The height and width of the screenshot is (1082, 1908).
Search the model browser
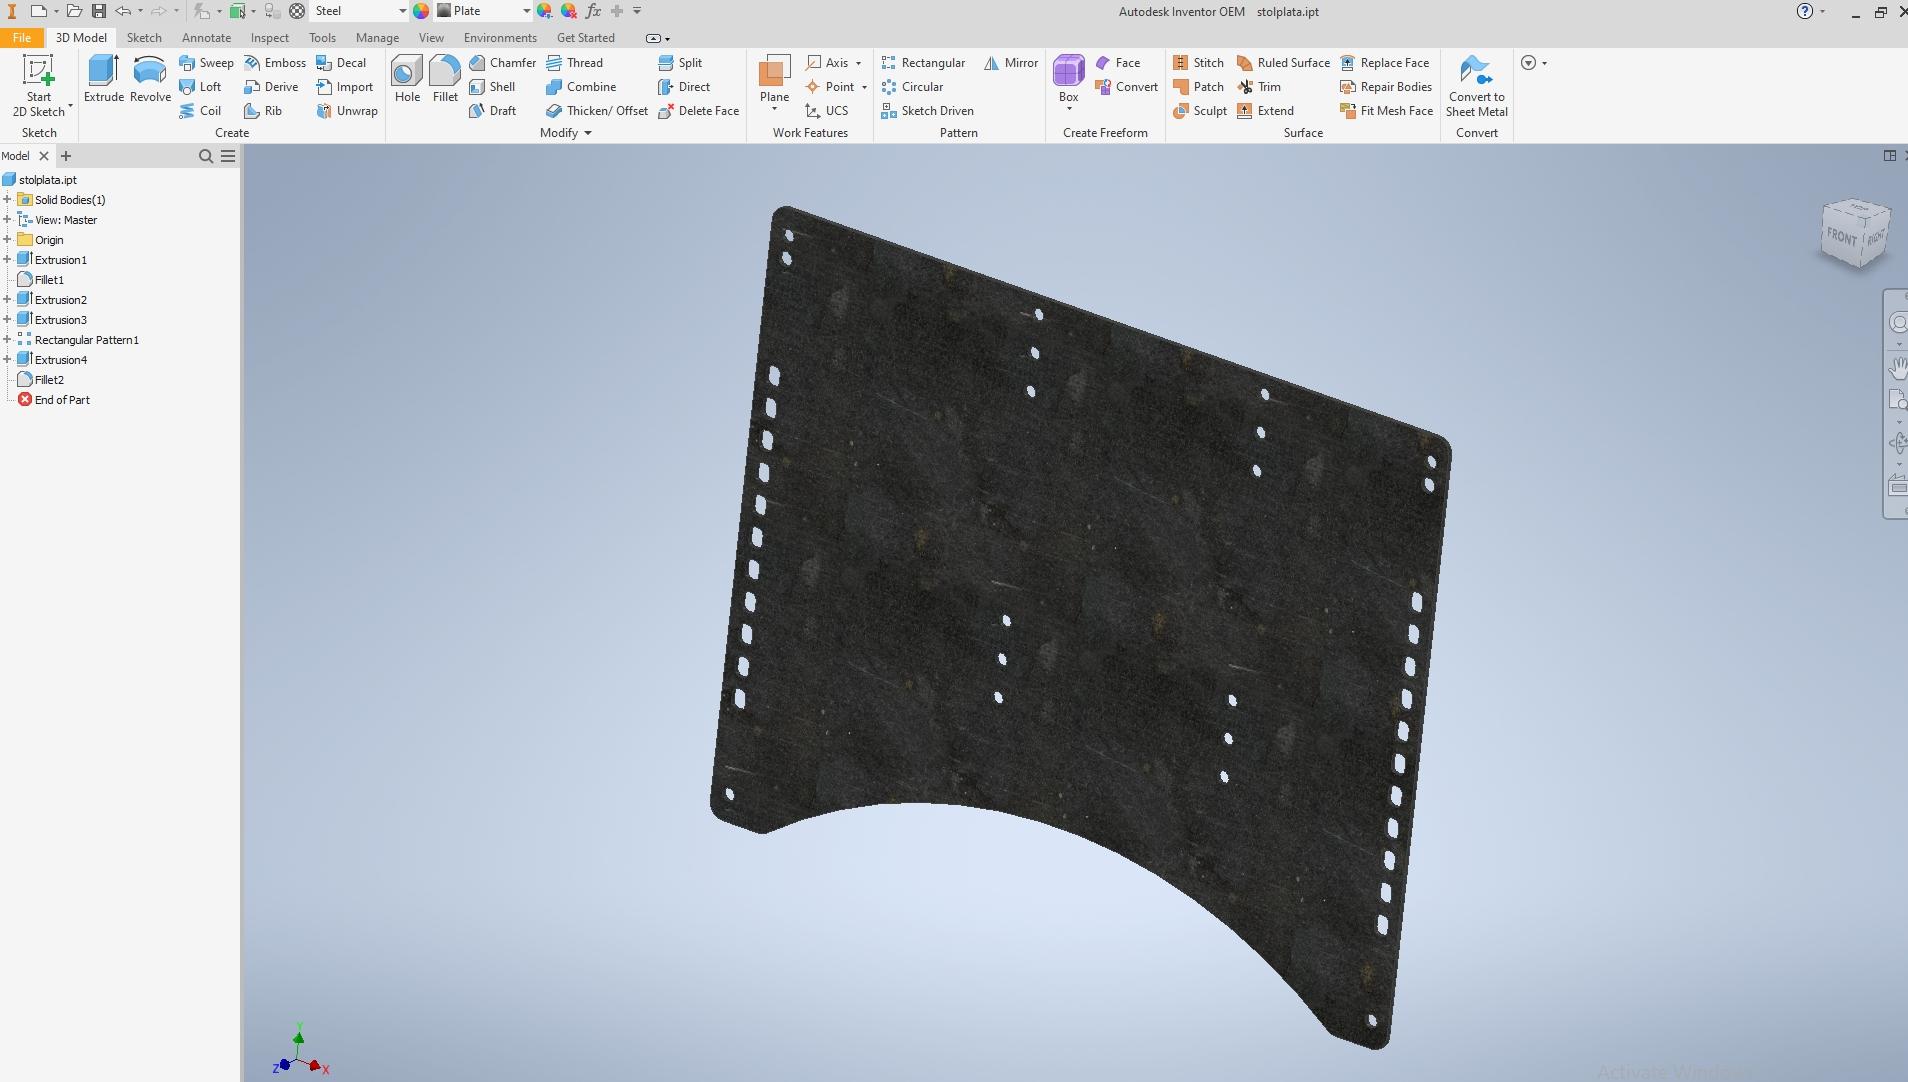point(206,156)
